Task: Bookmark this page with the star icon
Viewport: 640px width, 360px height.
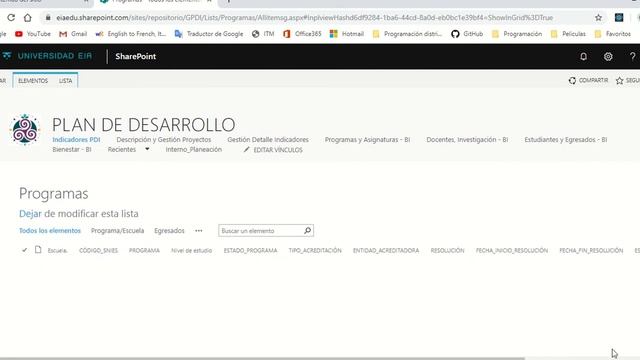Action: tap(598, 18)
